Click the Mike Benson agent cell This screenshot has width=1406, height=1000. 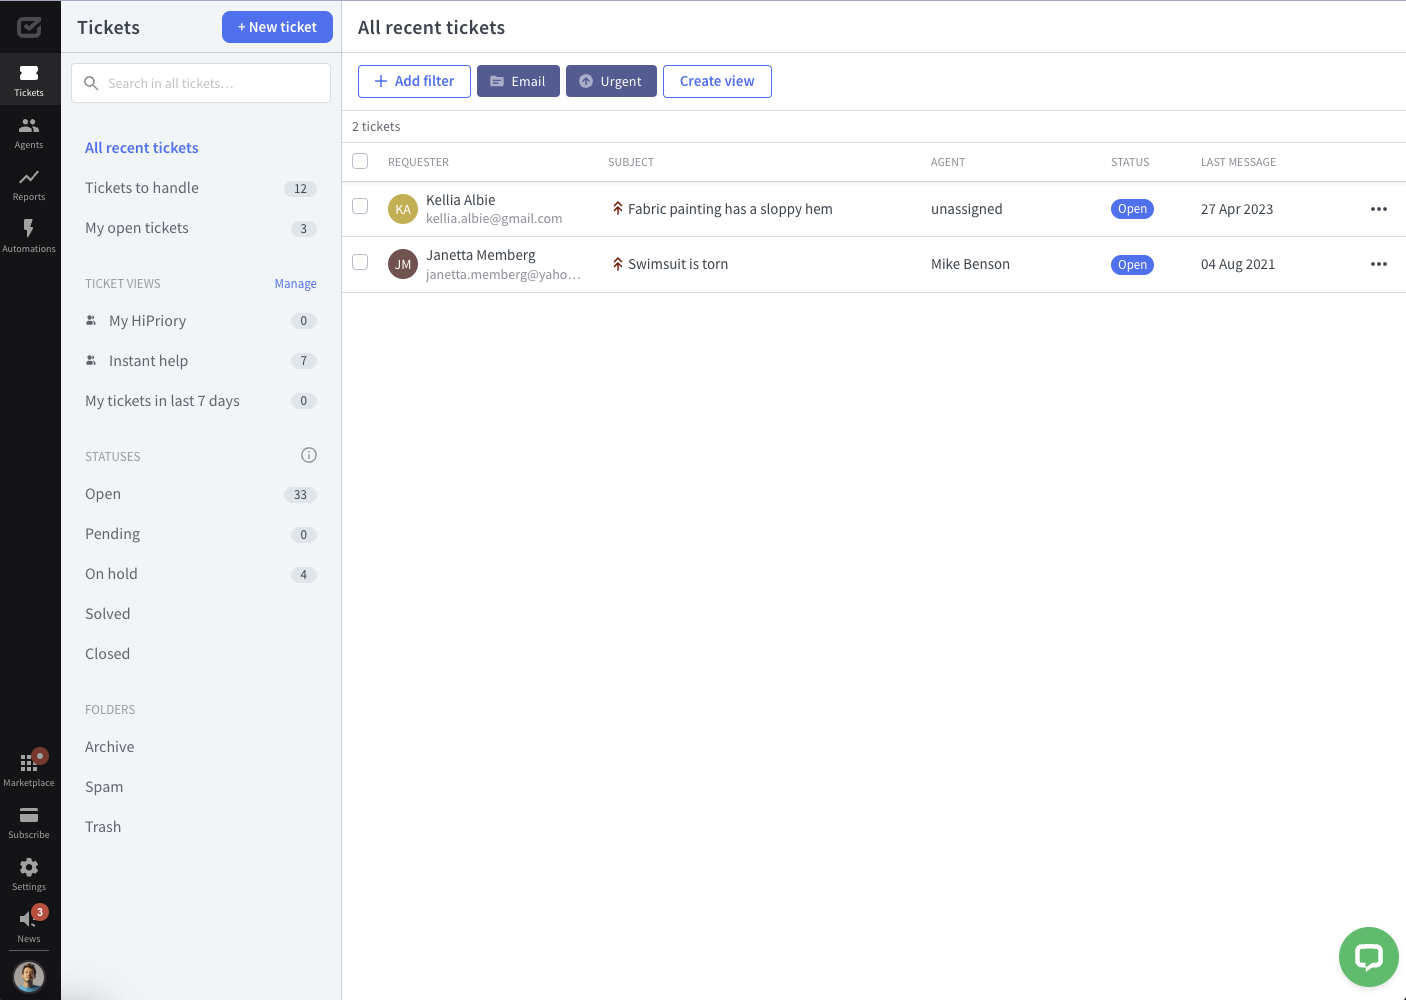970,264
